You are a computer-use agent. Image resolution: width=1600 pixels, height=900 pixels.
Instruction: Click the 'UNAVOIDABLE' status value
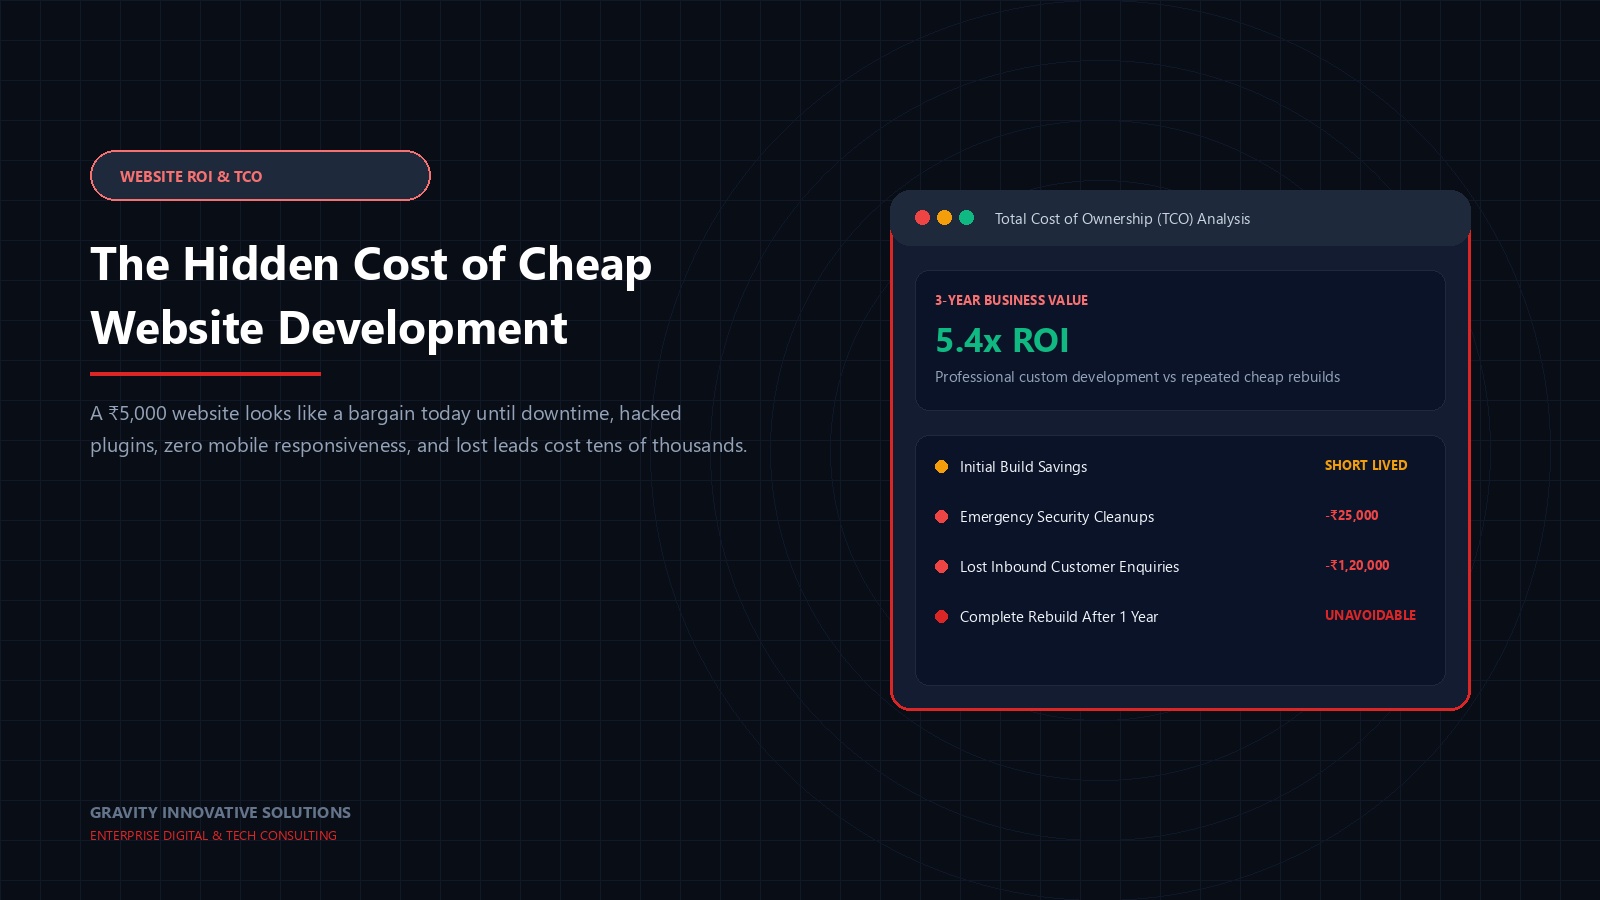(x=1370, y=615)
